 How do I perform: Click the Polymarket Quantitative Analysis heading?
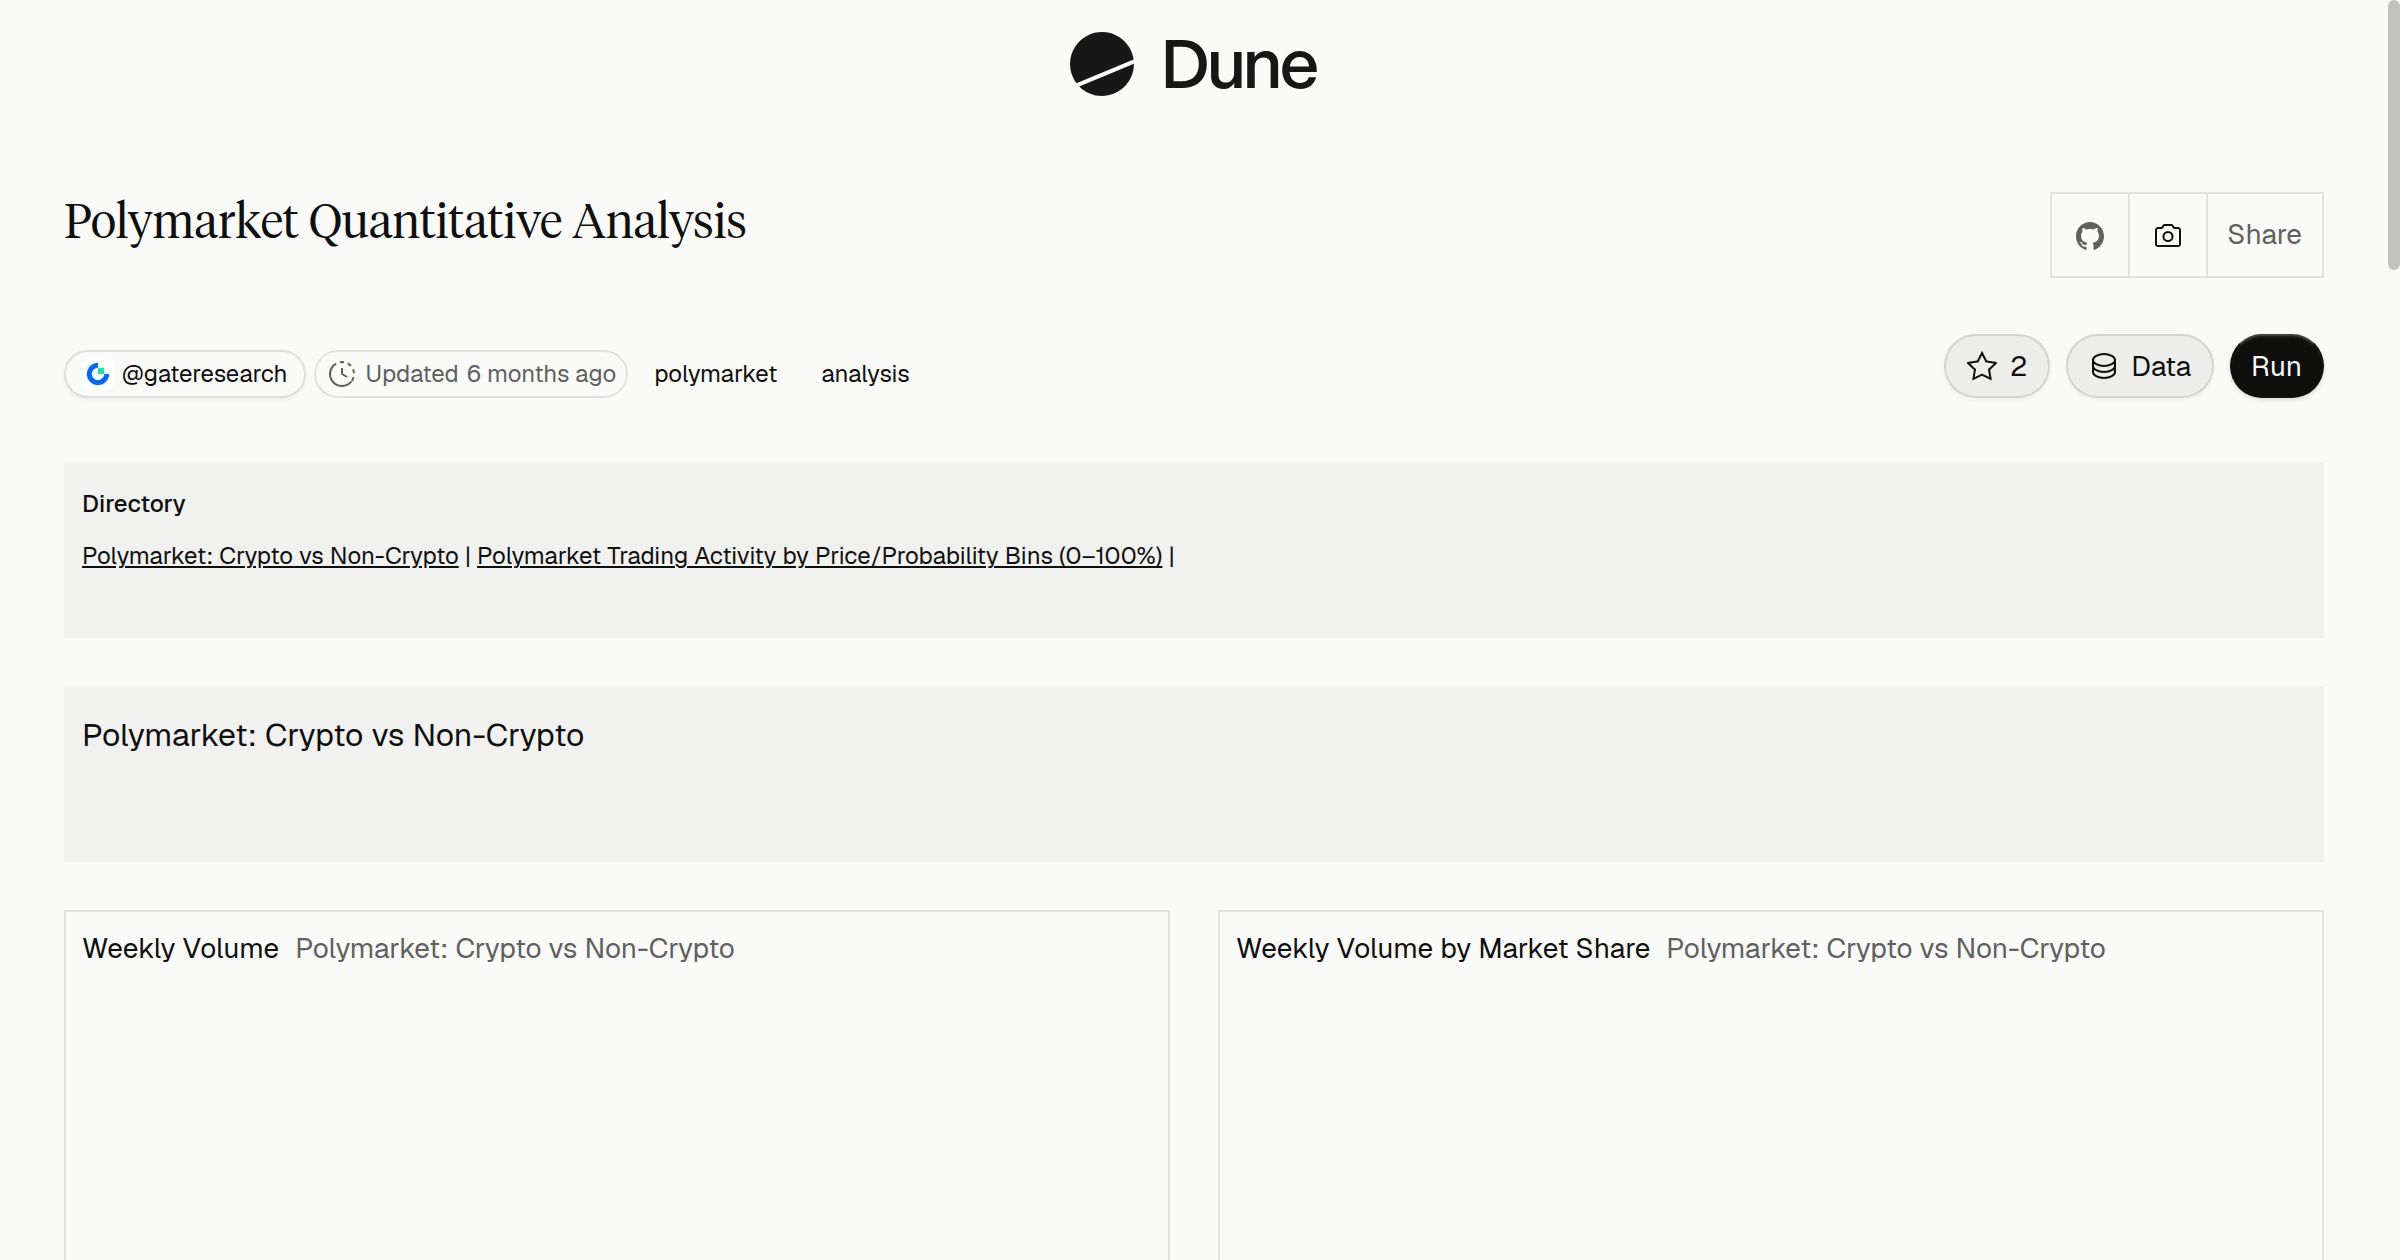(x=405, y=221)
